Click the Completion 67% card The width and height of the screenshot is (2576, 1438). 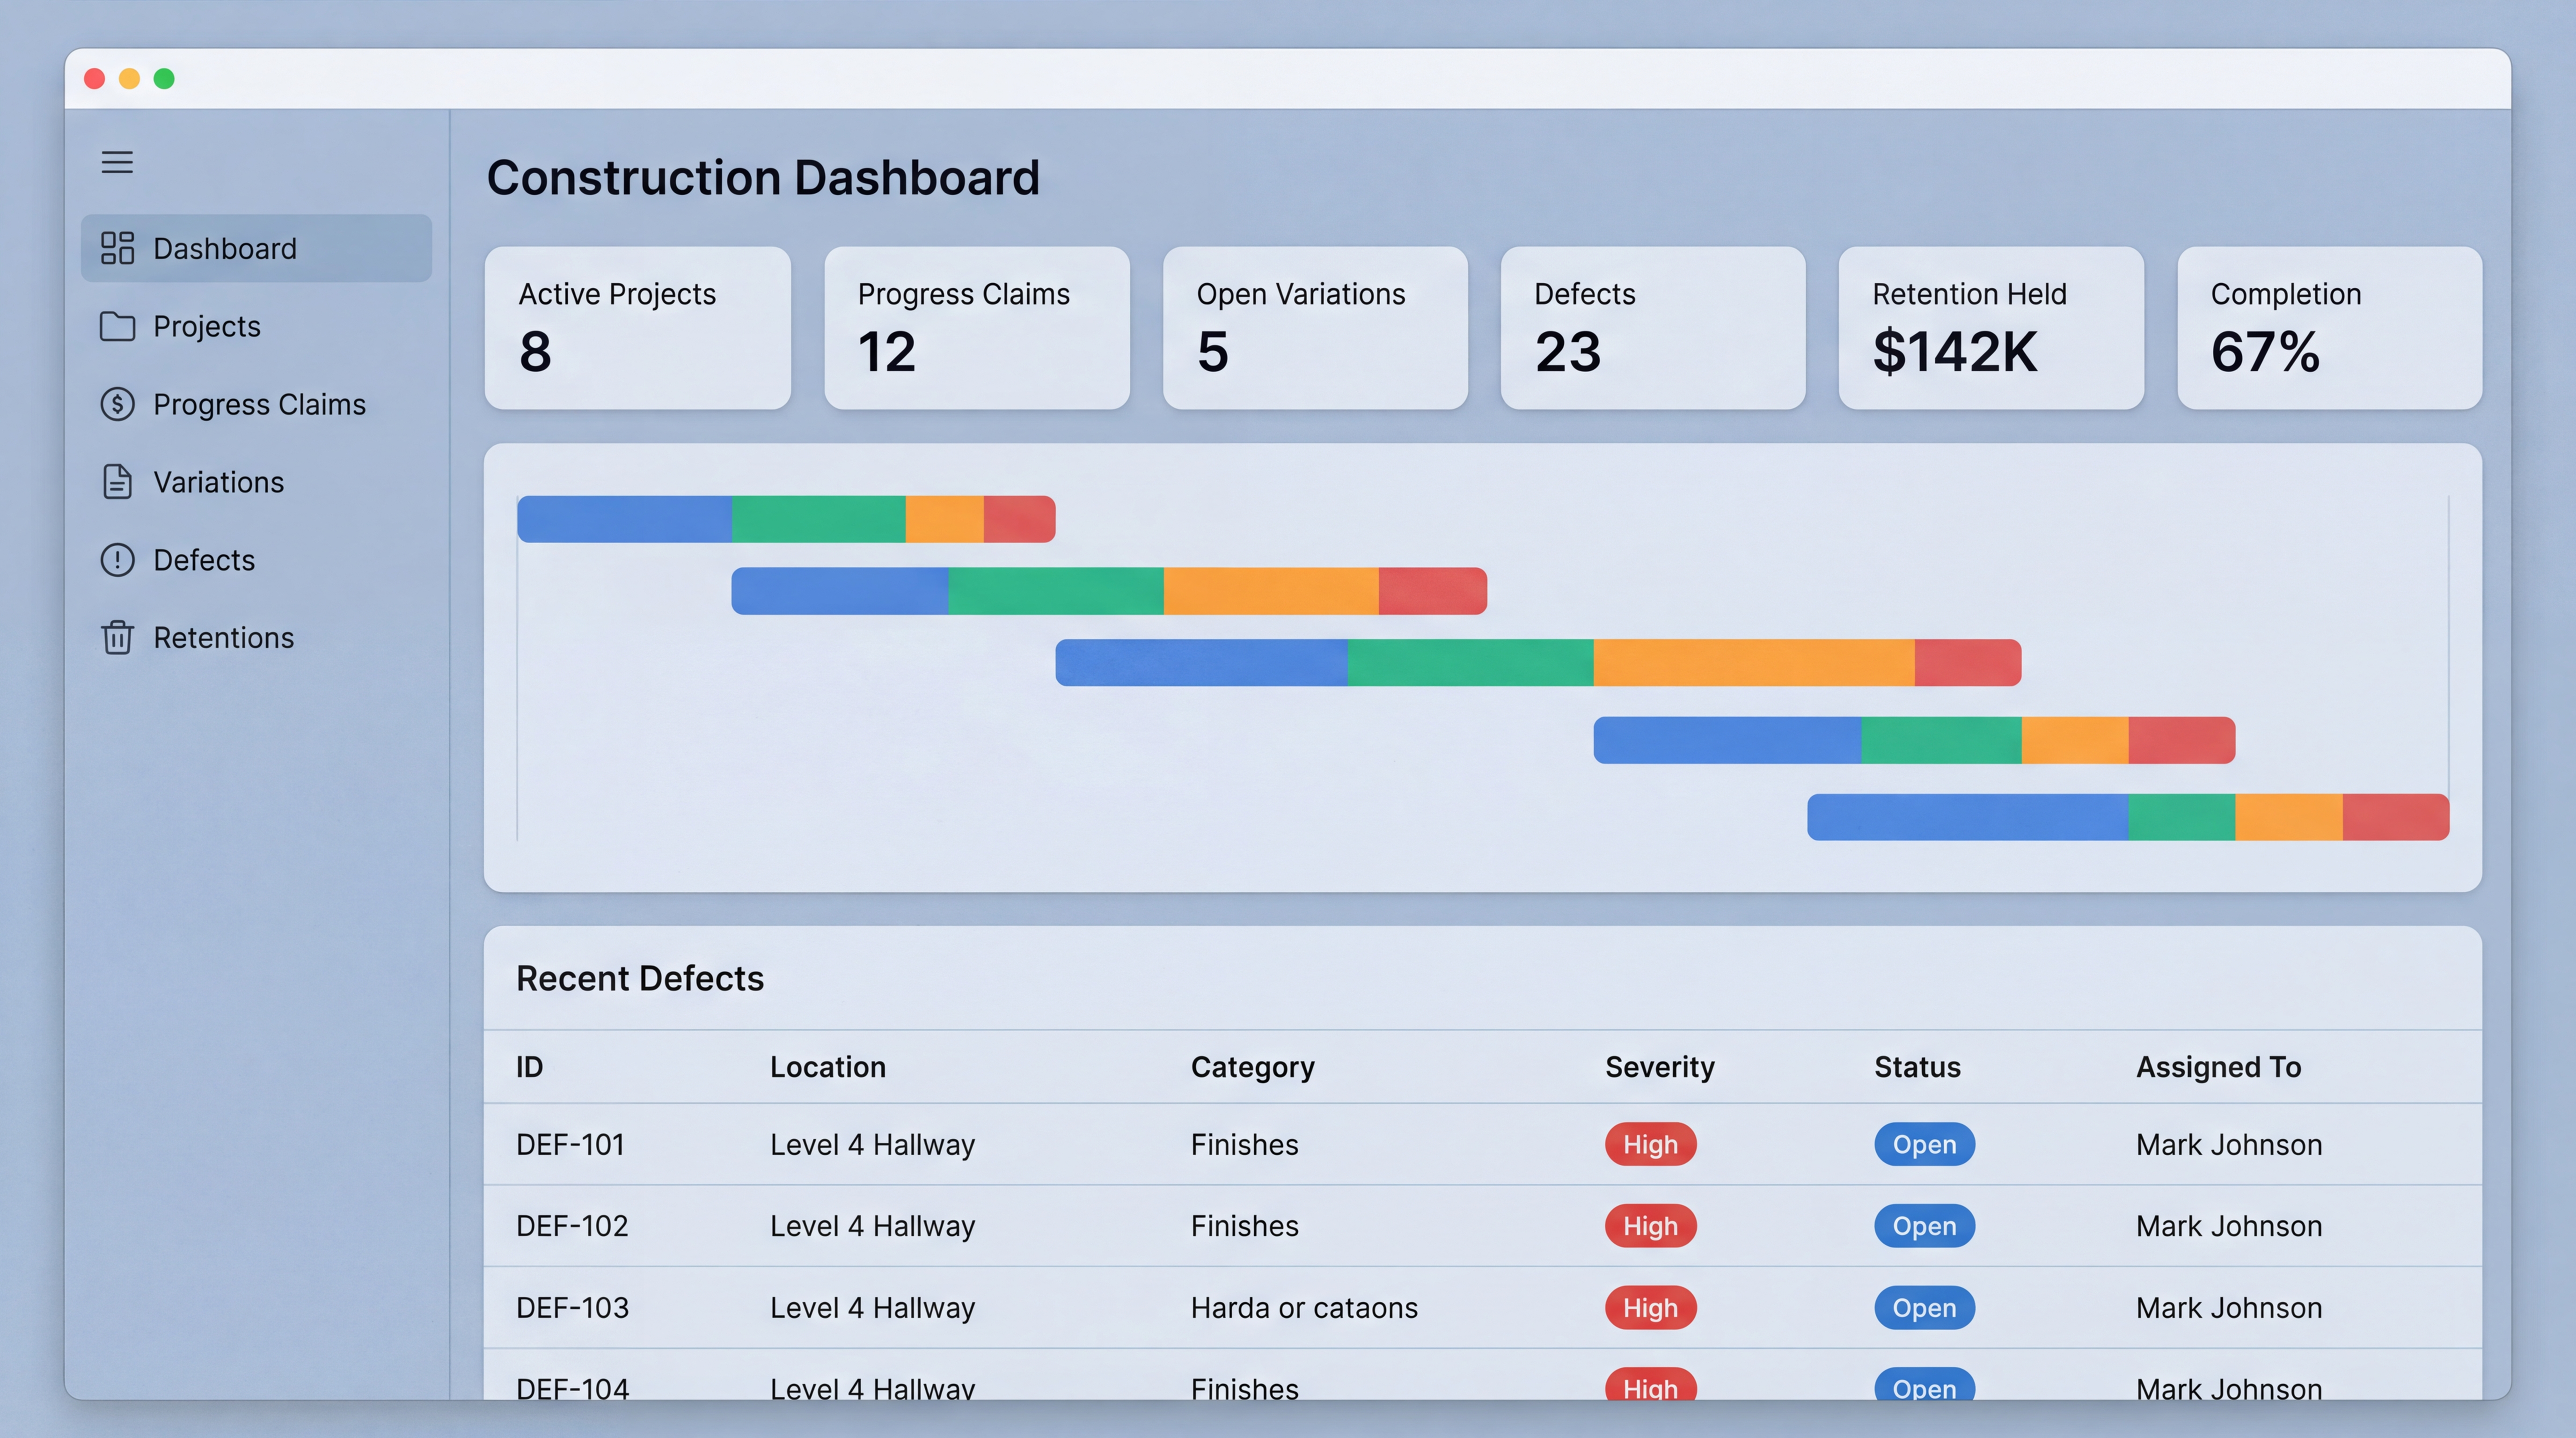[2329, 328]
